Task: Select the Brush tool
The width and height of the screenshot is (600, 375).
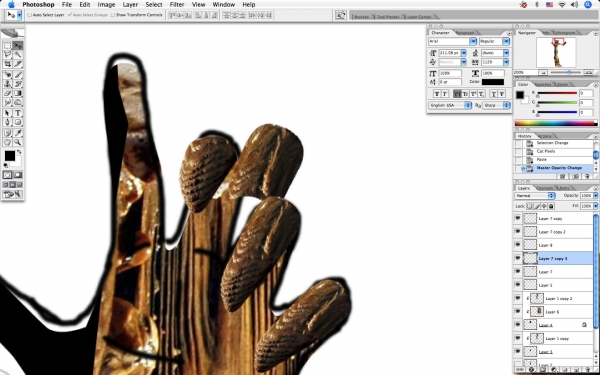Action: pyautogui.click(x=18, y=75)
